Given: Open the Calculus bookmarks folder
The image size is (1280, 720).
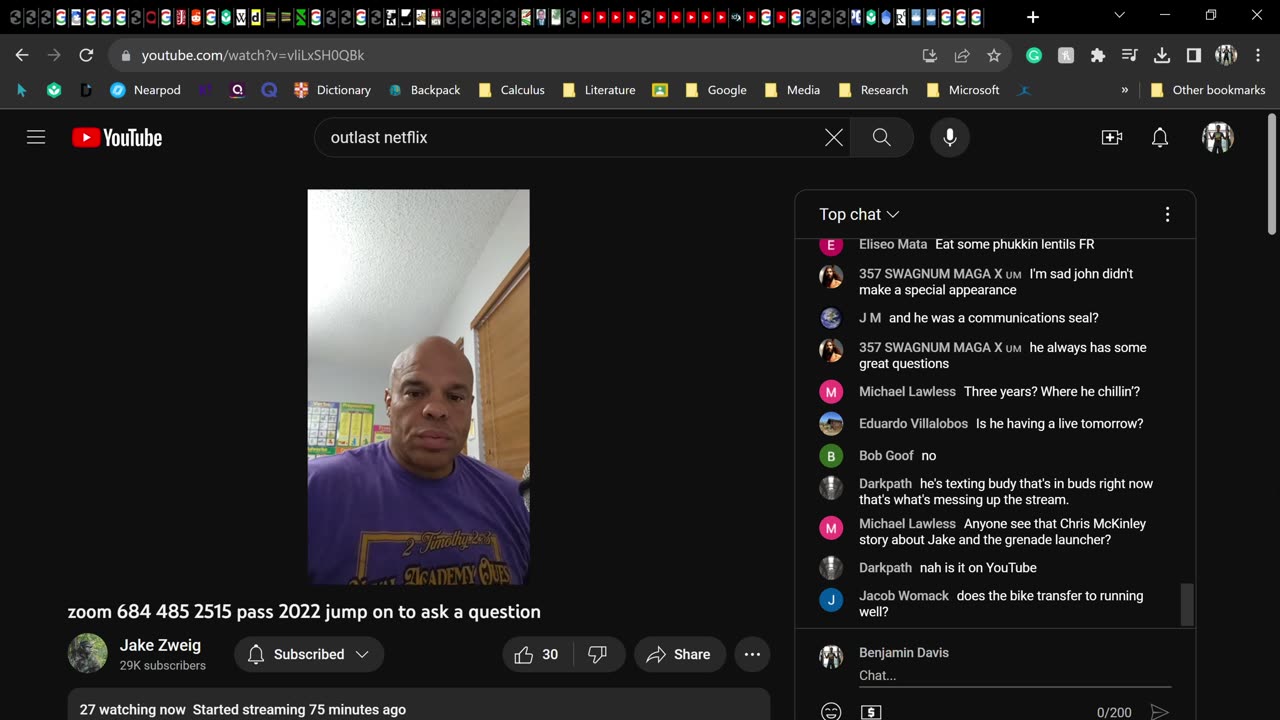Looking at the screenshot, I should pyautogui.click(x=511, y=90).
